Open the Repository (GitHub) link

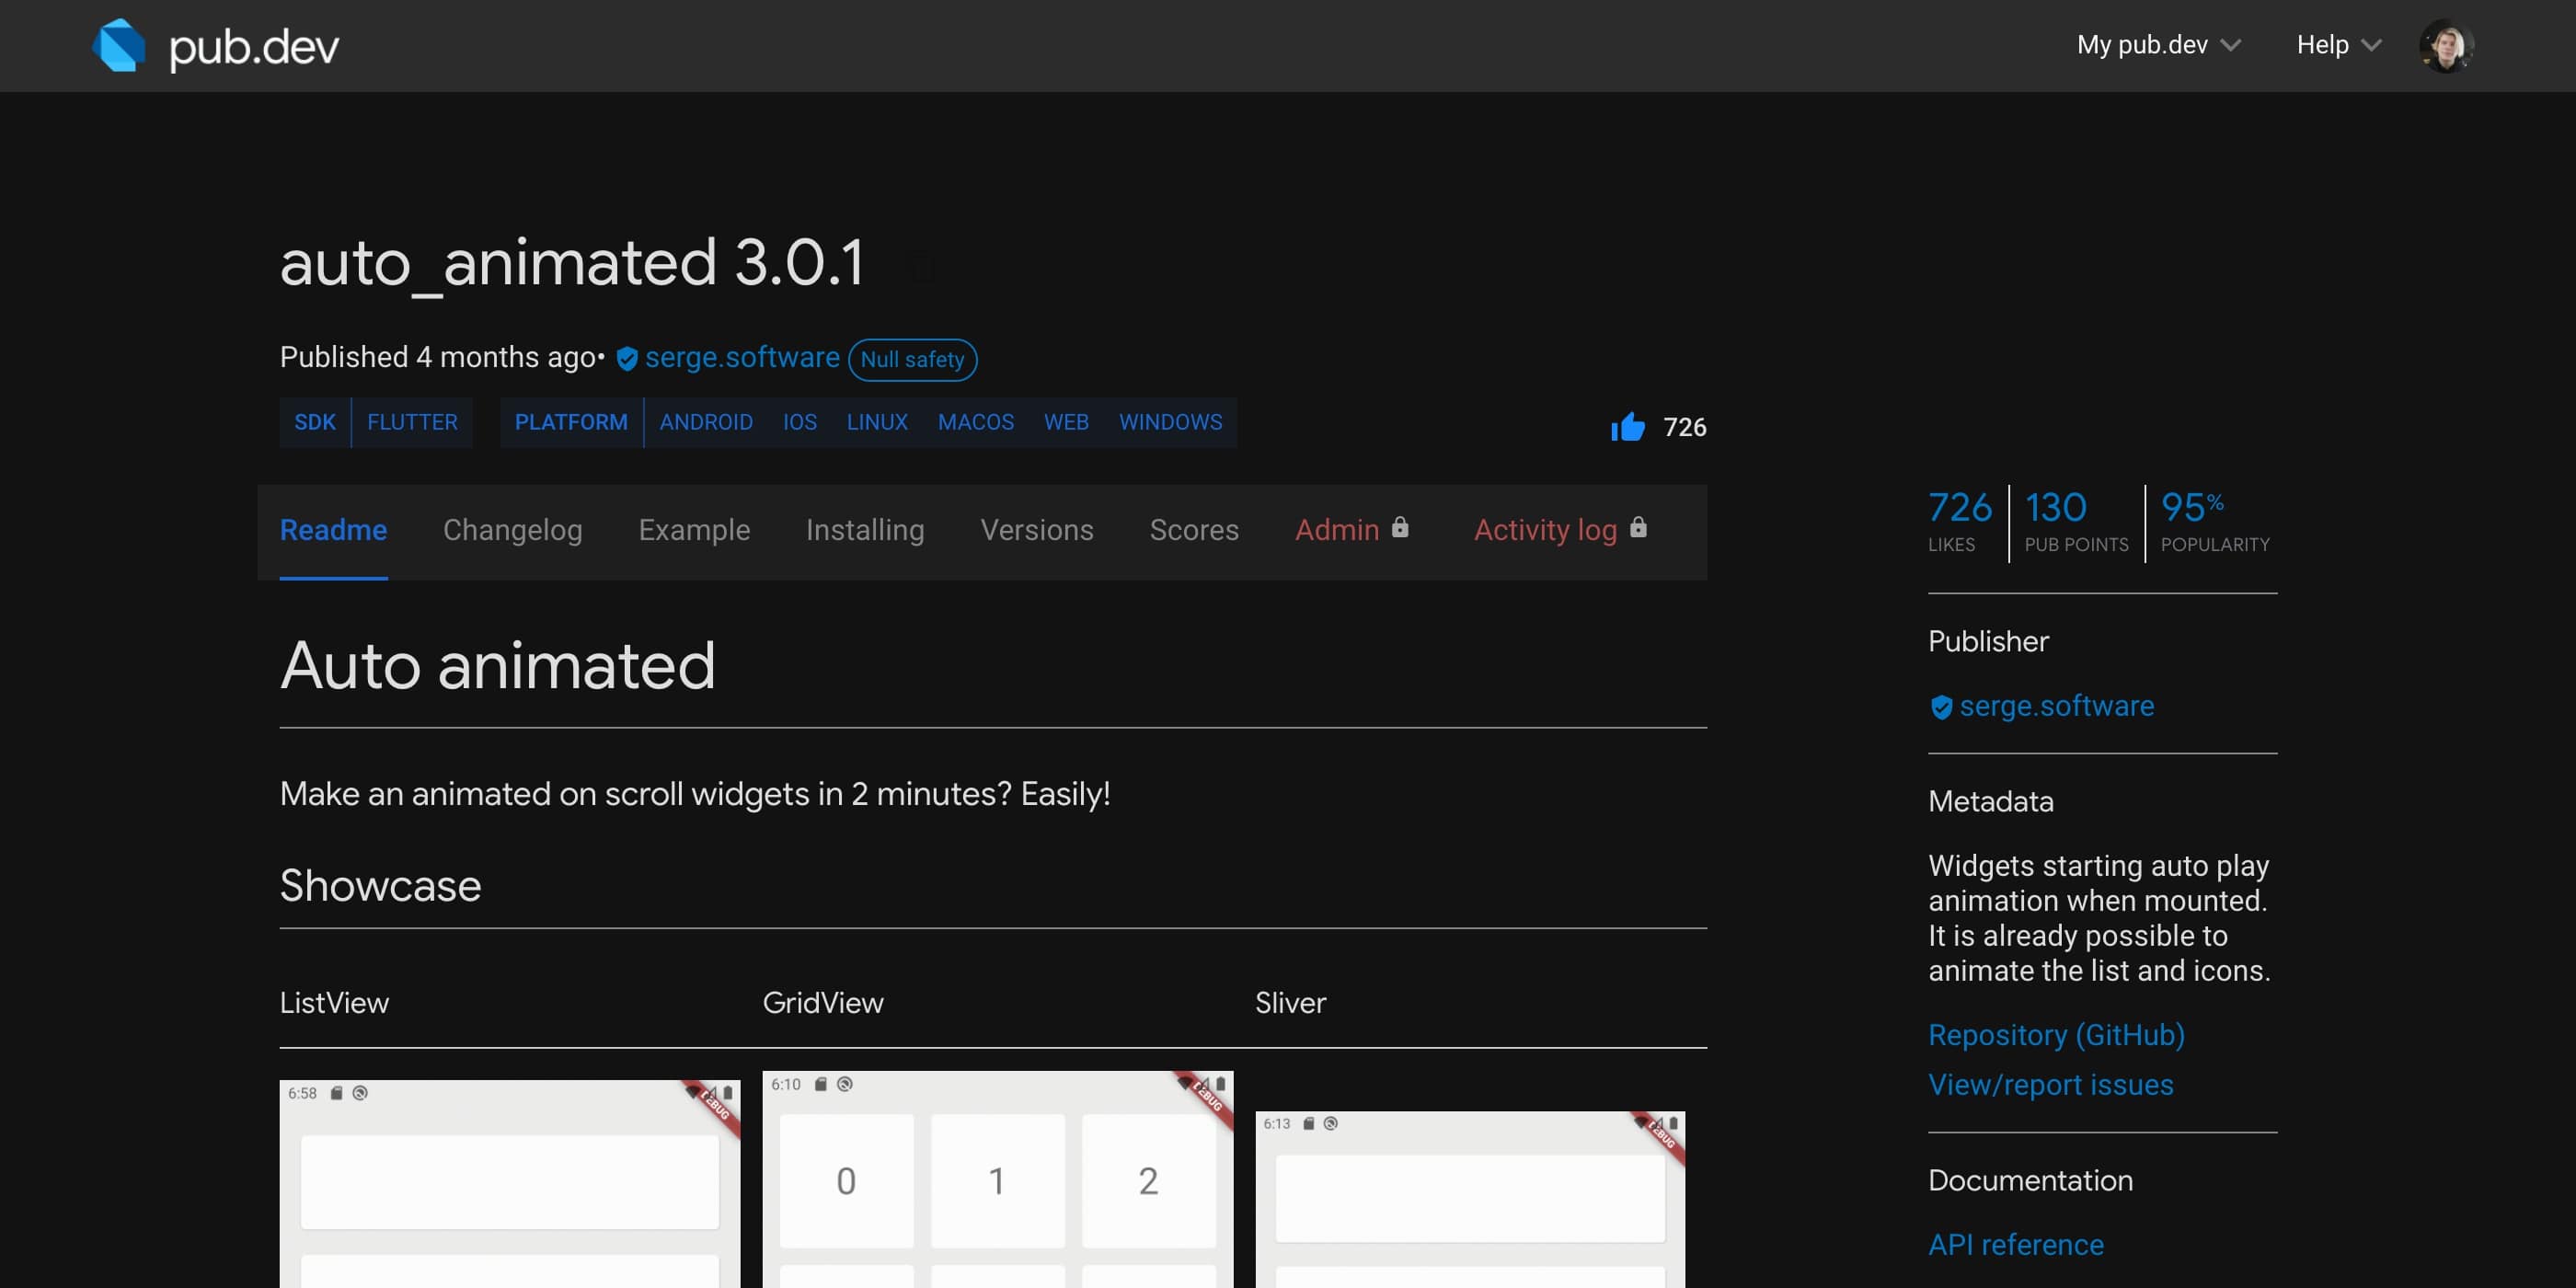pos(2056,1035)
